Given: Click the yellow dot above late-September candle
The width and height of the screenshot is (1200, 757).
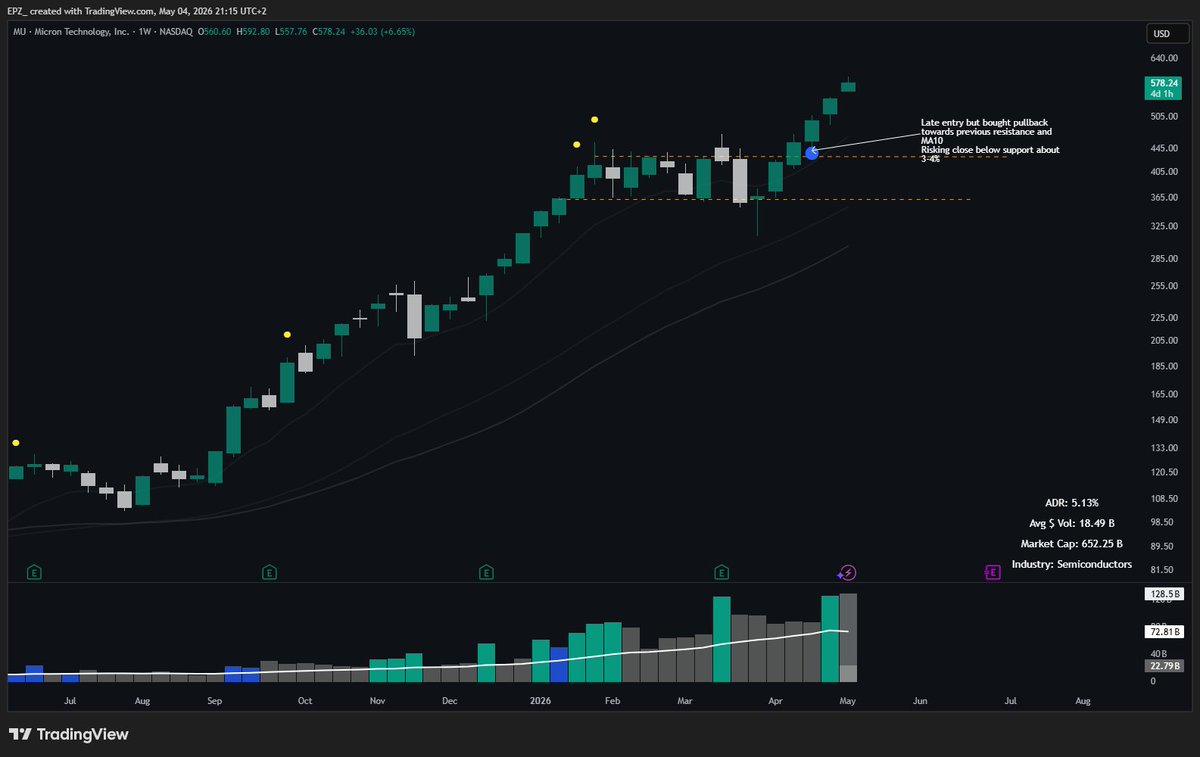Looking at the screenshot, I should point(287,335).
